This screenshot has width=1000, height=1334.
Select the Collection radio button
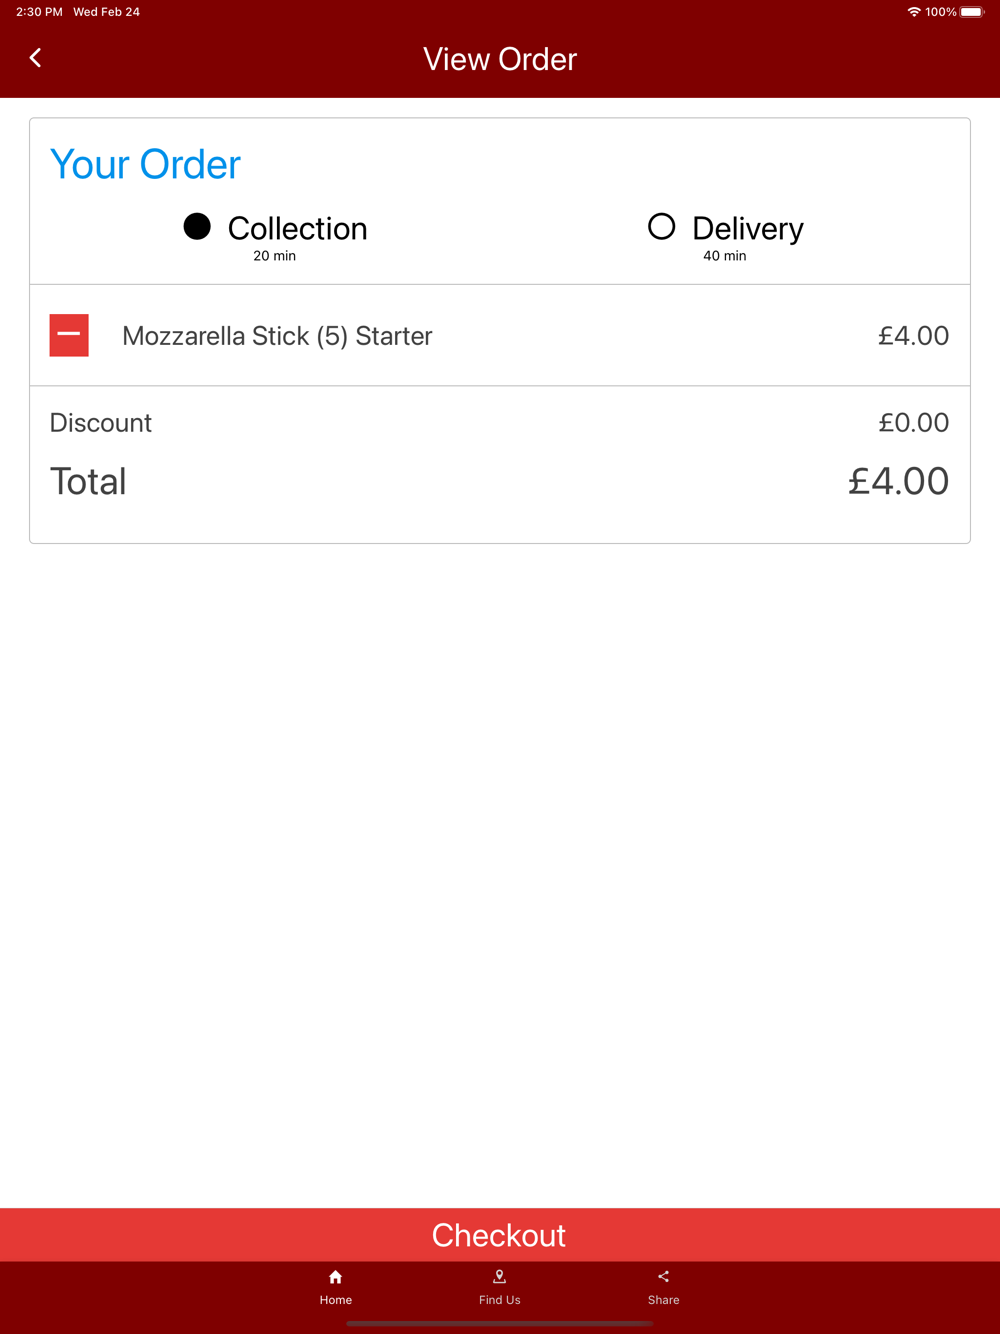pyautogui.click(x=197, y=227)
